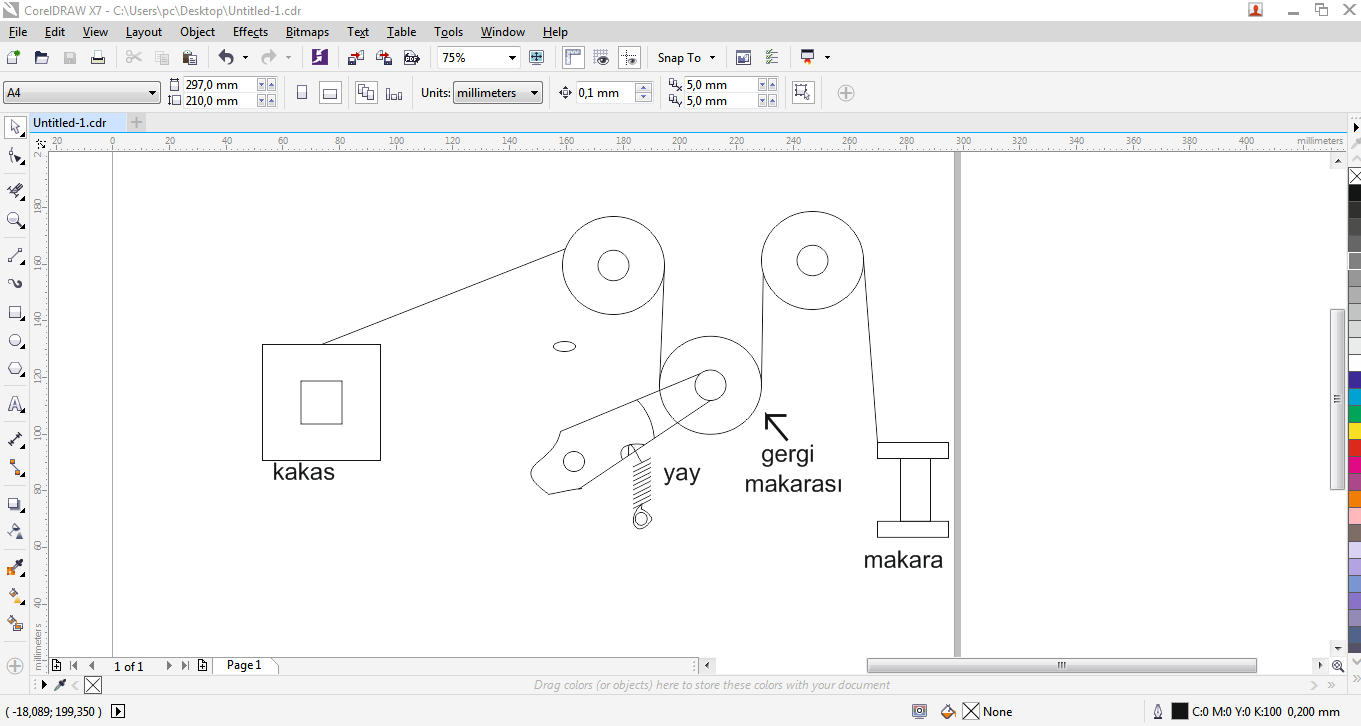
Task: Select the Zoom tool
Action: (x=15, y=220)
